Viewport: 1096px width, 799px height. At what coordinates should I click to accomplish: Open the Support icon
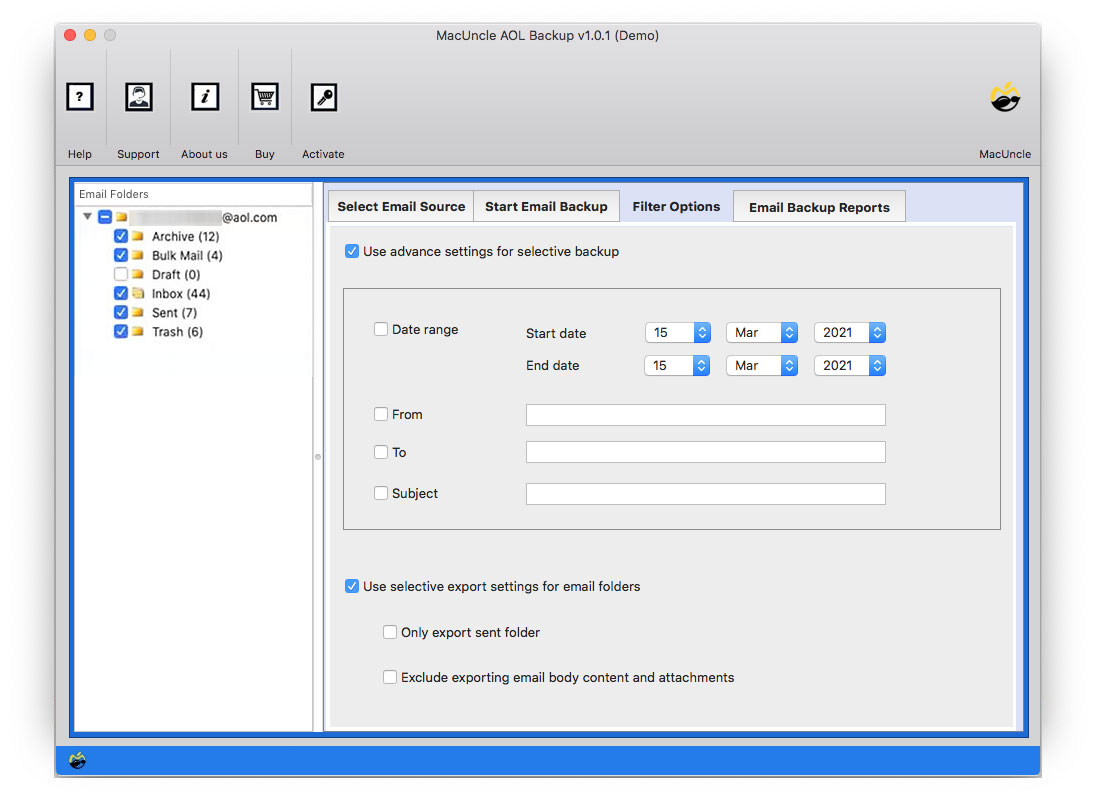[x=138, y=97]
